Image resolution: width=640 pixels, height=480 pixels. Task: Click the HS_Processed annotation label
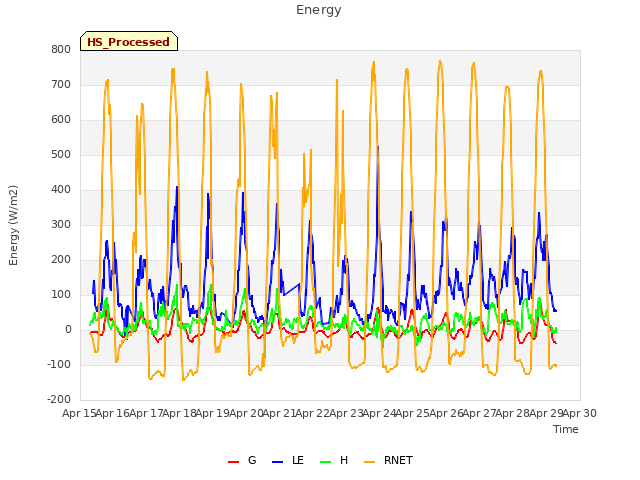(x=129, y=41)
